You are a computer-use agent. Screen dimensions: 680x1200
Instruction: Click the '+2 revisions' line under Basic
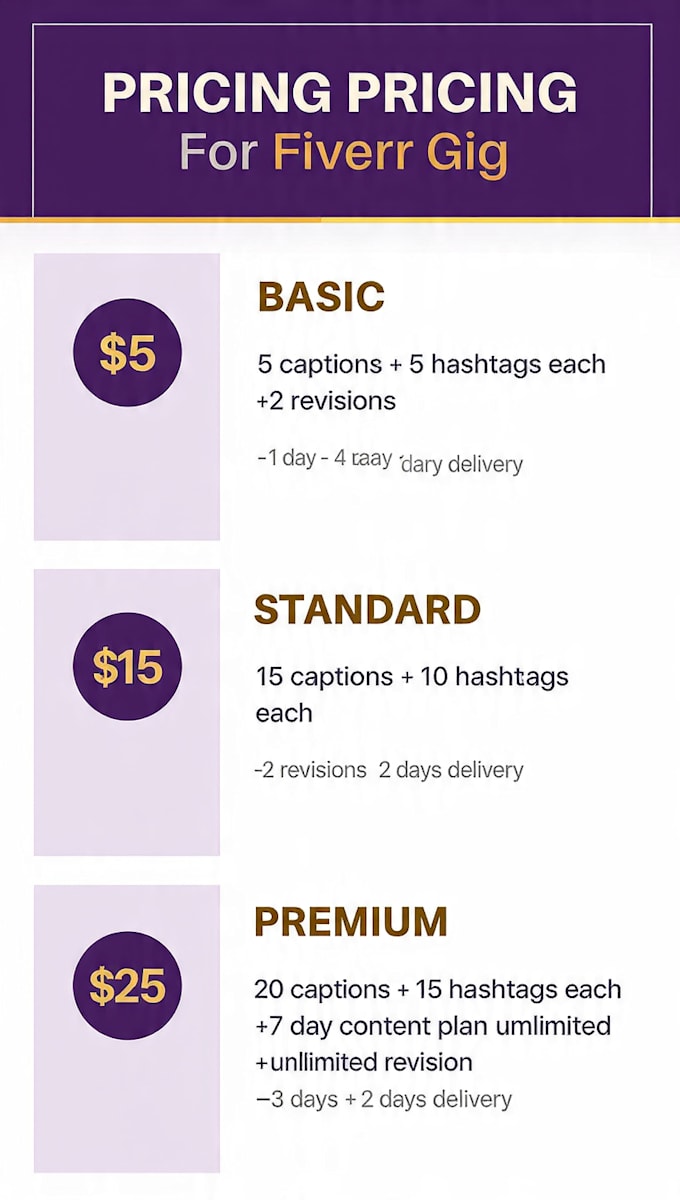click(326, 401)
